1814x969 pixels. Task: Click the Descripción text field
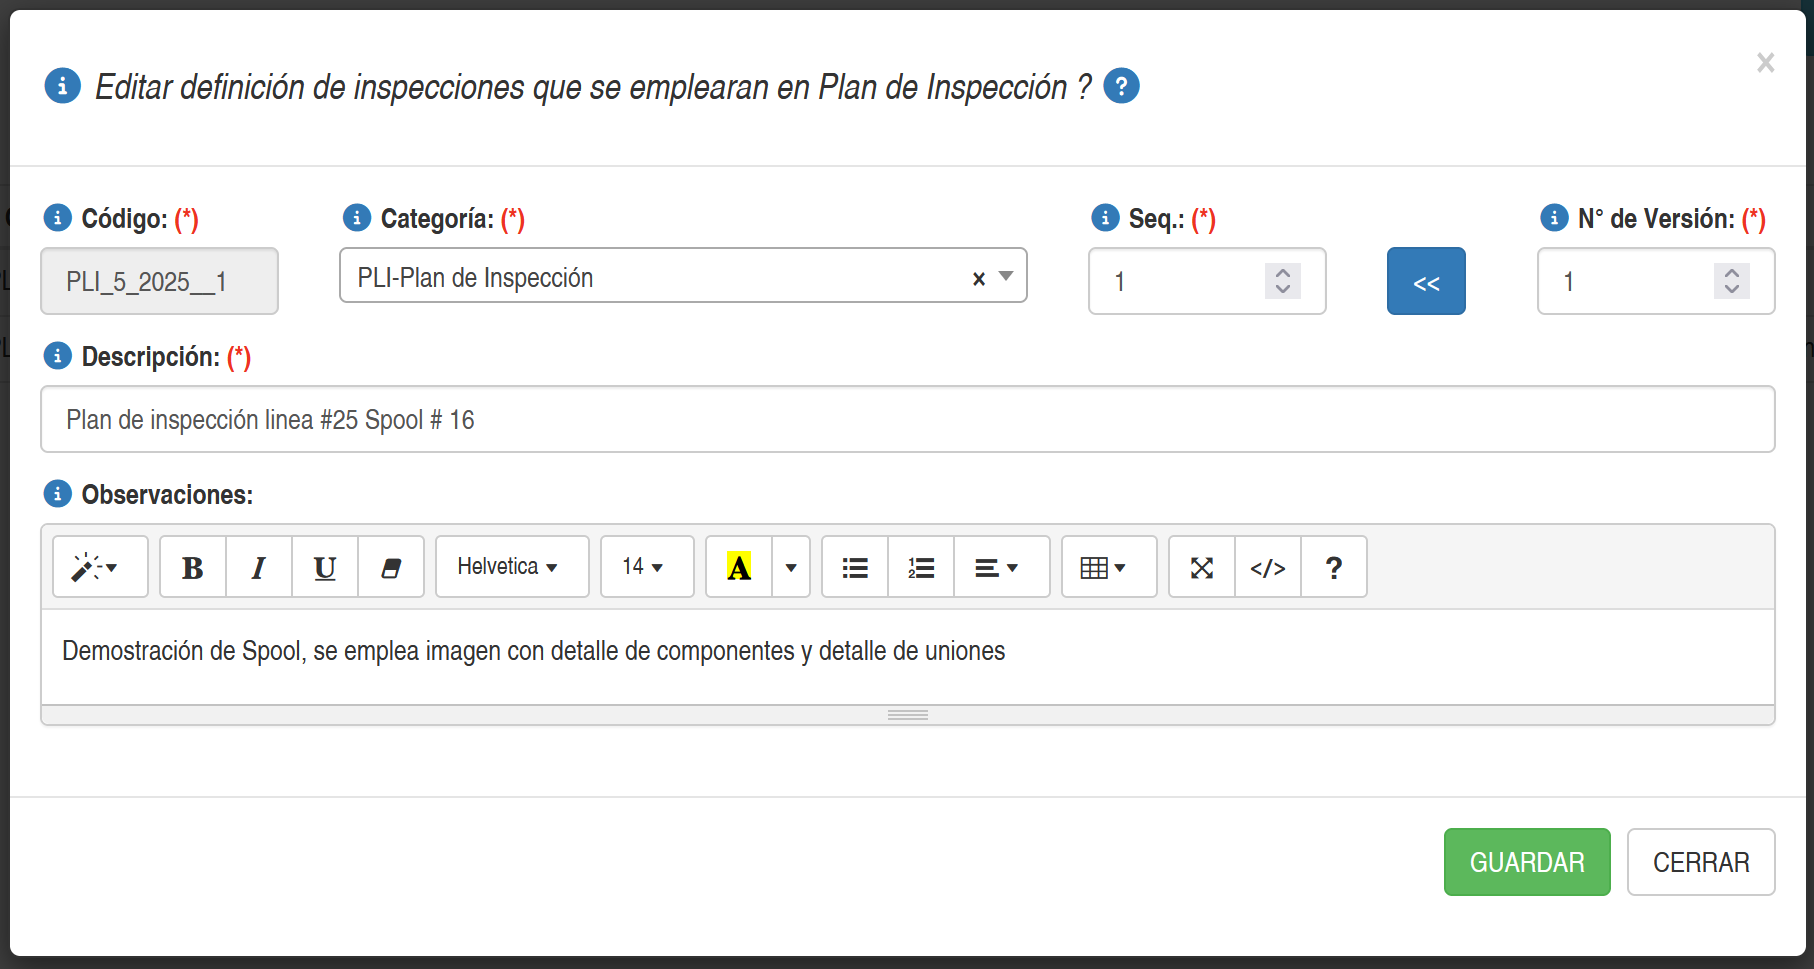point(907,420)
